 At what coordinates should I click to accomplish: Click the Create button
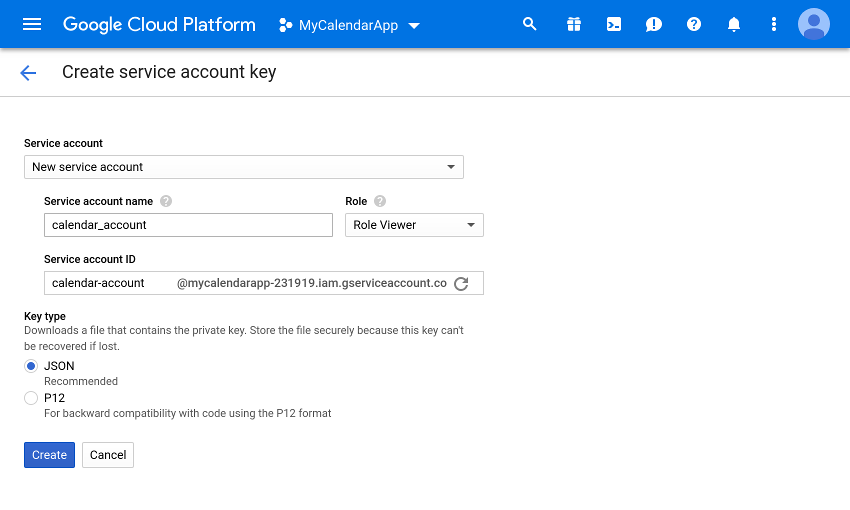[49, 455]
